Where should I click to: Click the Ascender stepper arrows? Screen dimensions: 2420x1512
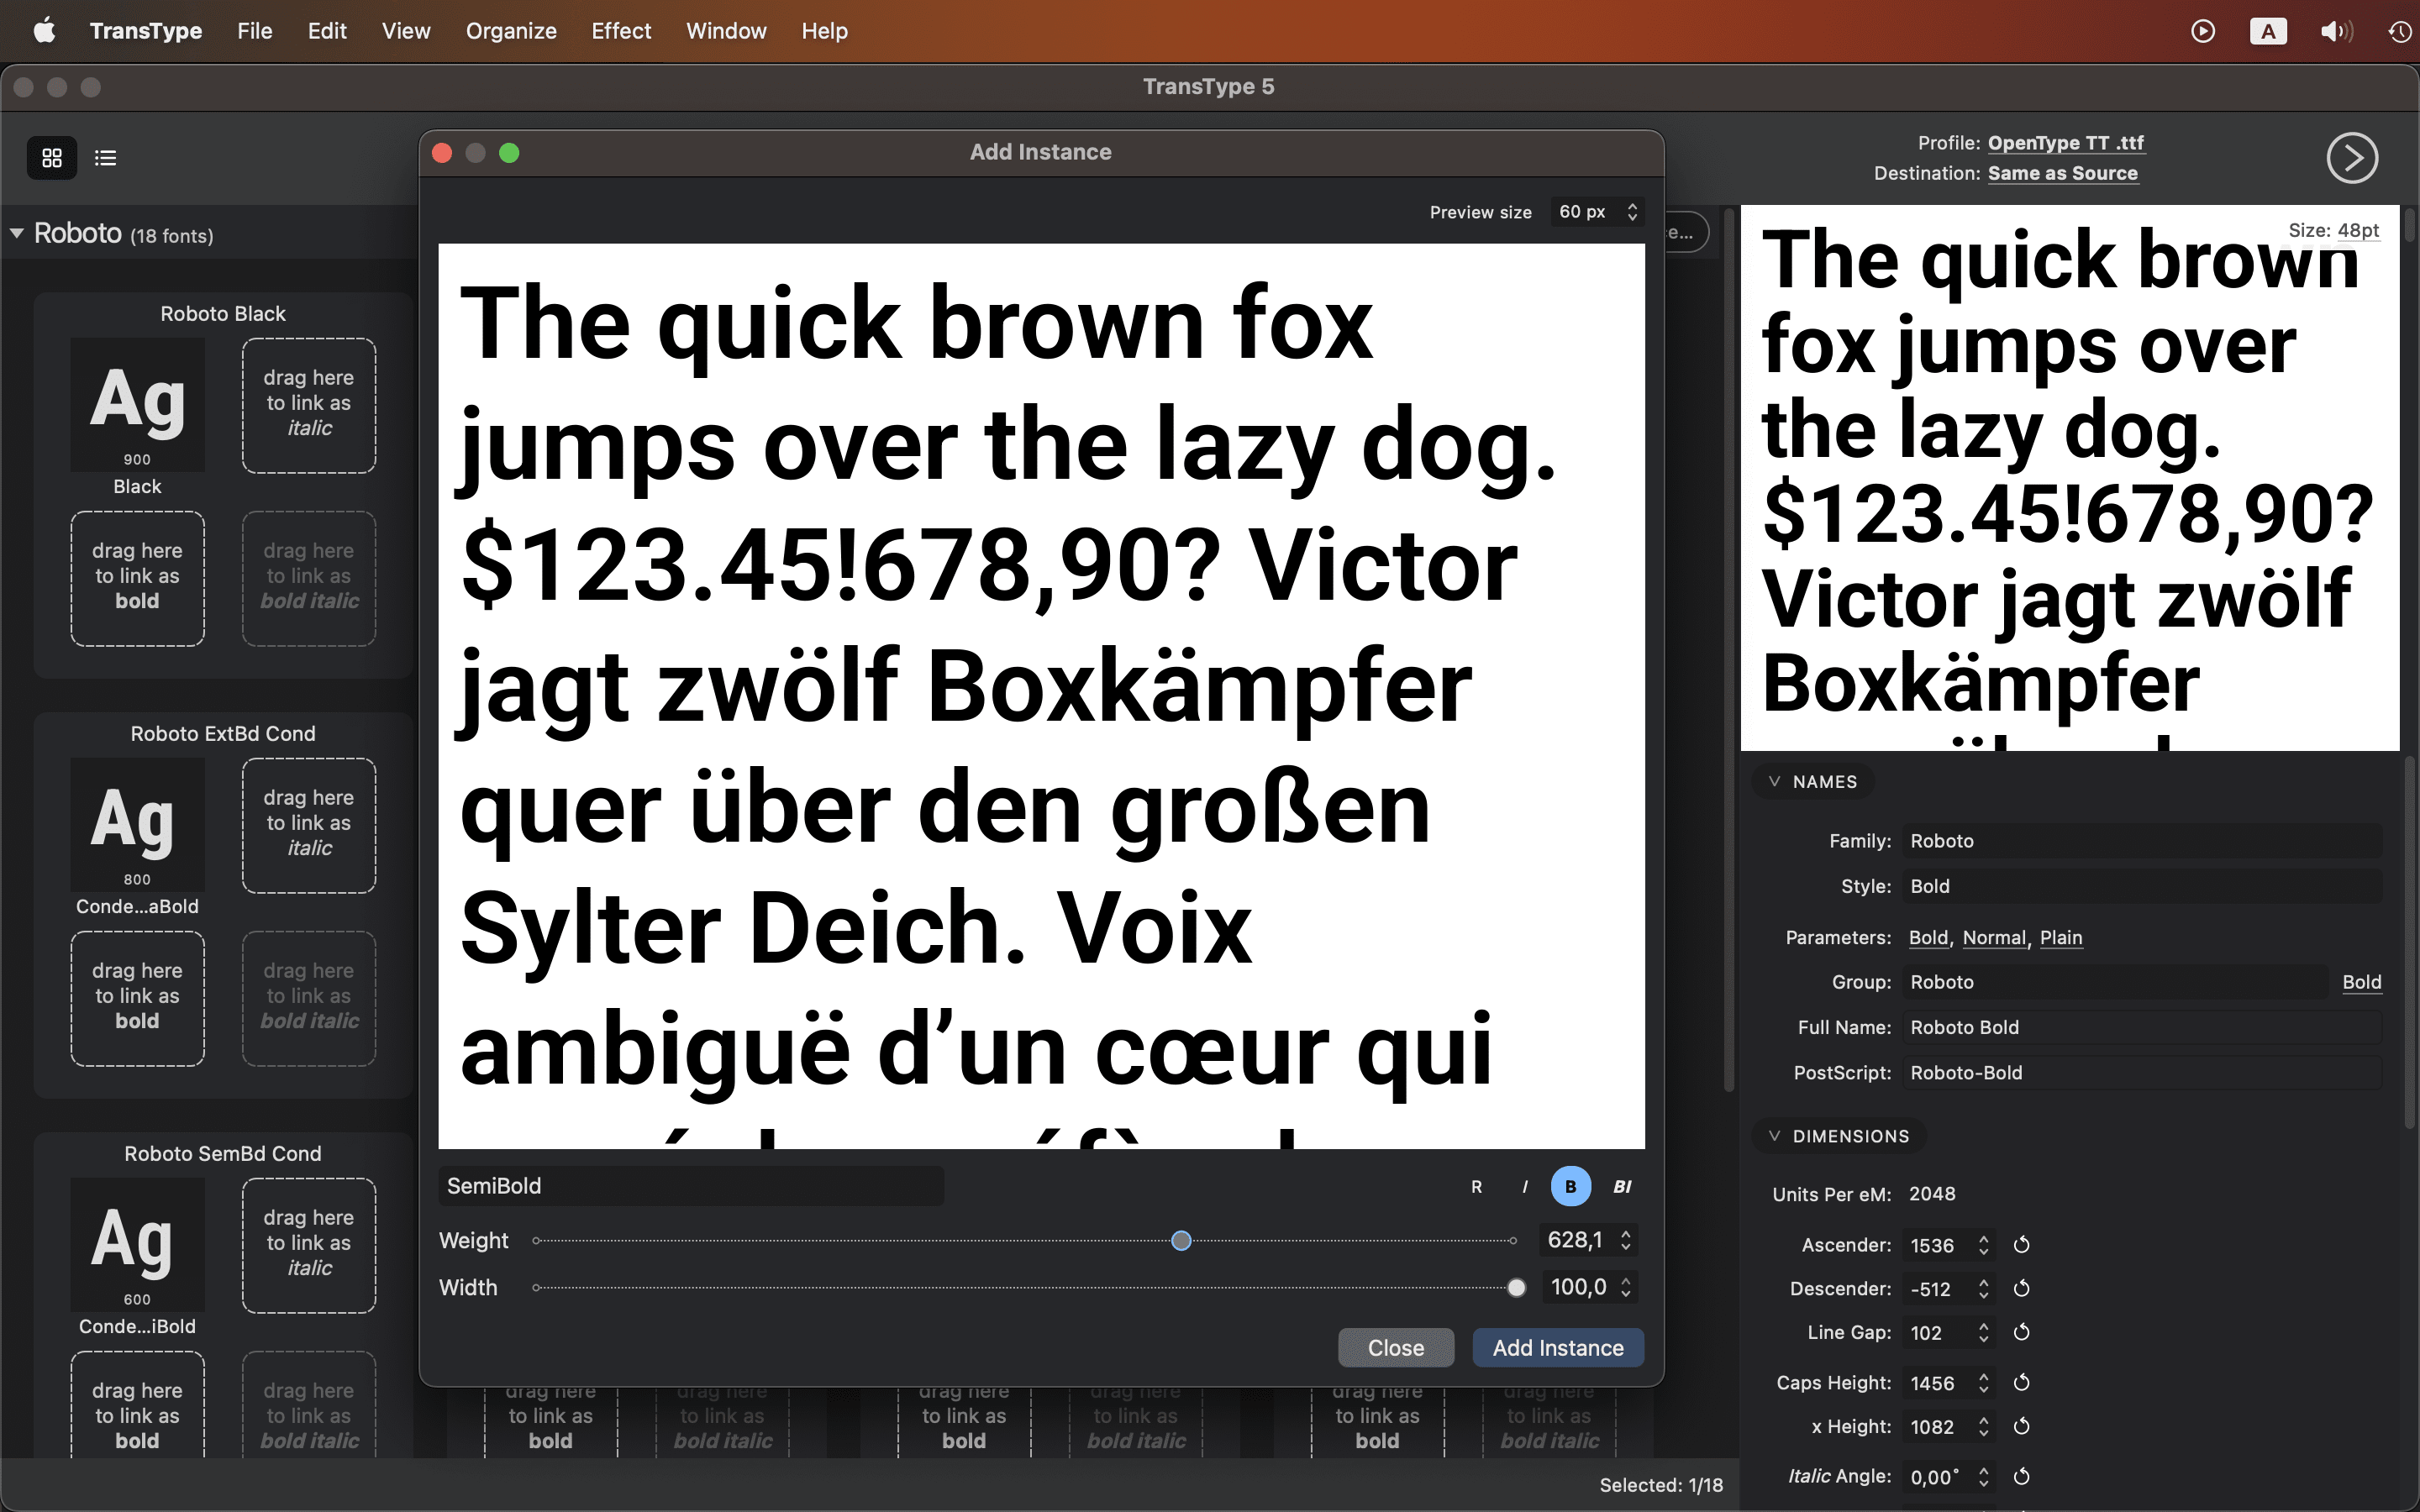(1983, 1245)
